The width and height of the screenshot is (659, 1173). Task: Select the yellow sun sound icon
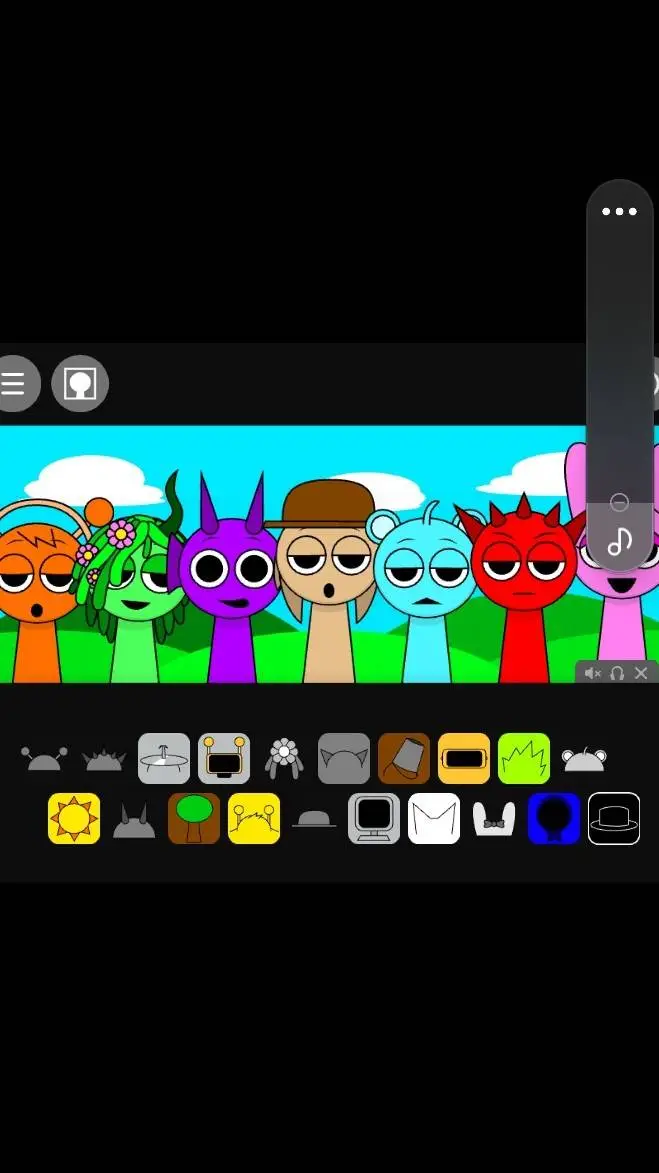click(x=74, y=818)
